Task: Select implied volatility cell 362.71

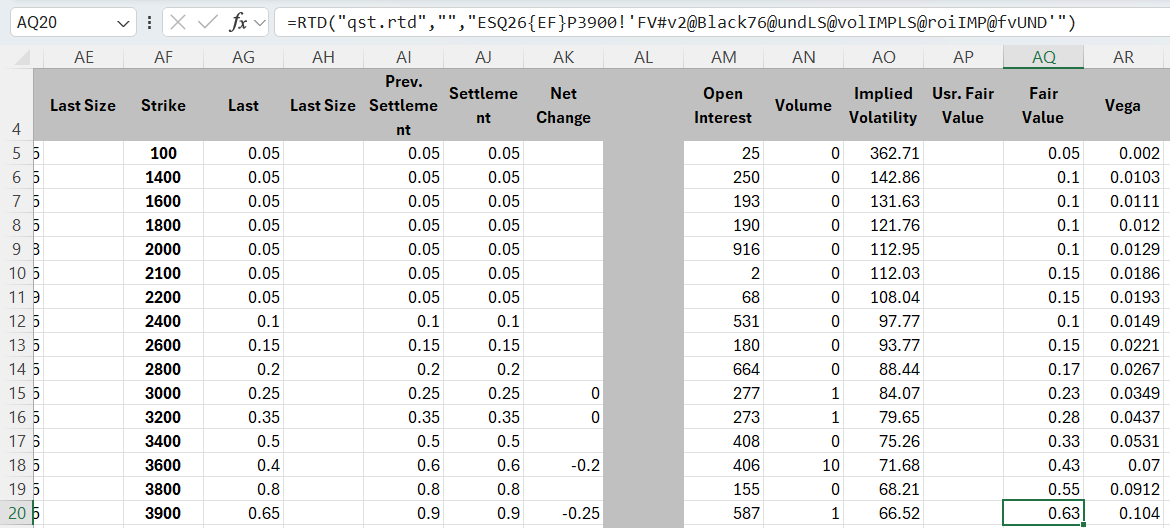Action: (x=883, y=154)
